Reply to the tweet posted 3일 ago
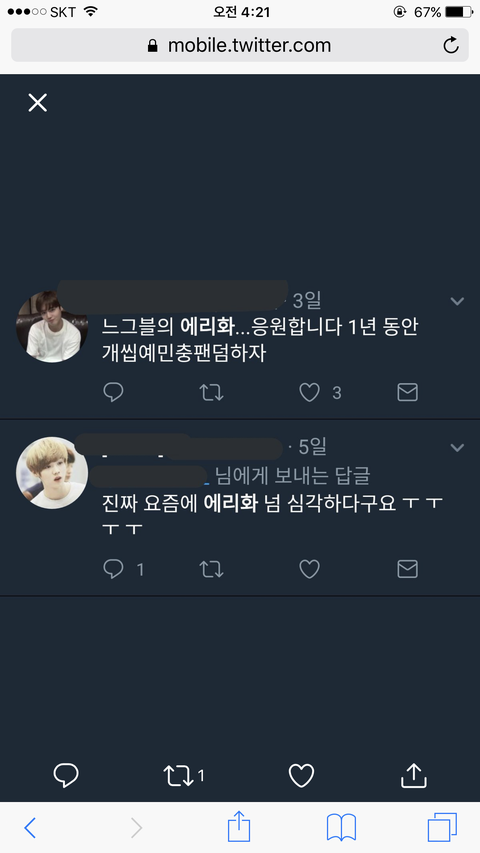Viewport: 480px width, 853px height. coord(113,392)
